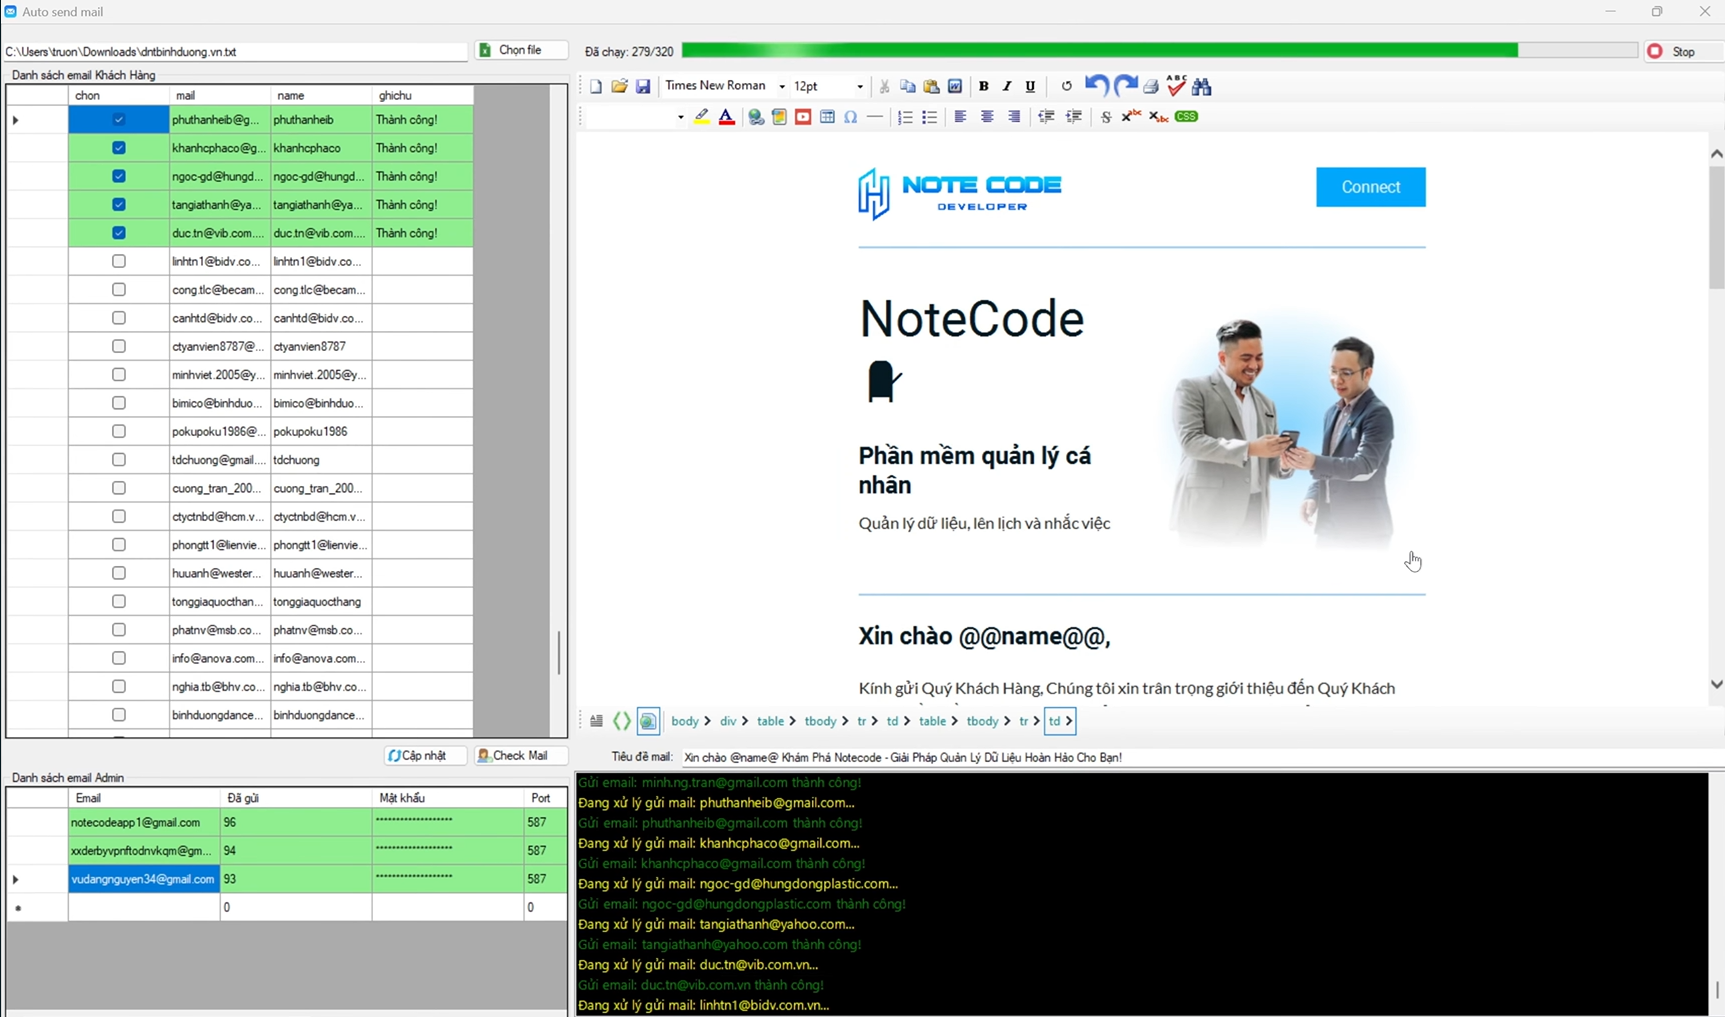Open the Times New Roman font dropdown
This screenshot has height=1017, width=1725.
tap(781, 87)
